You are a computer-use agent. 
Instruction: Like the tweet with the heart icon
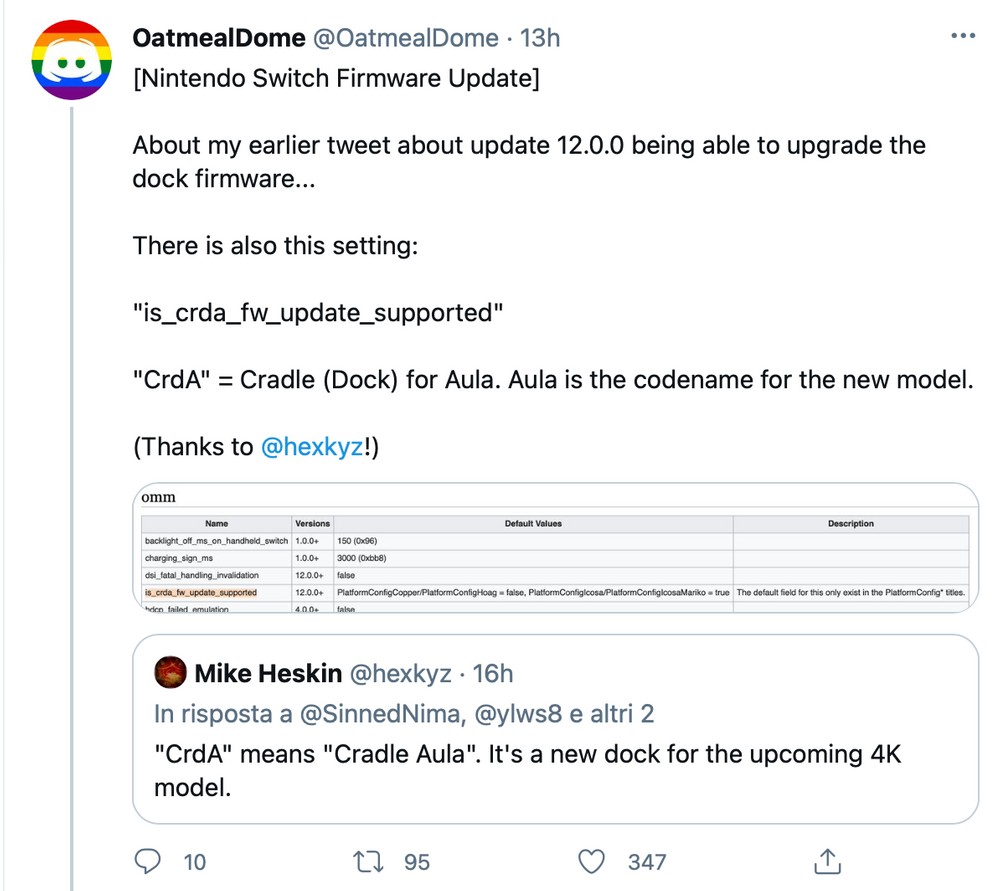594,860
